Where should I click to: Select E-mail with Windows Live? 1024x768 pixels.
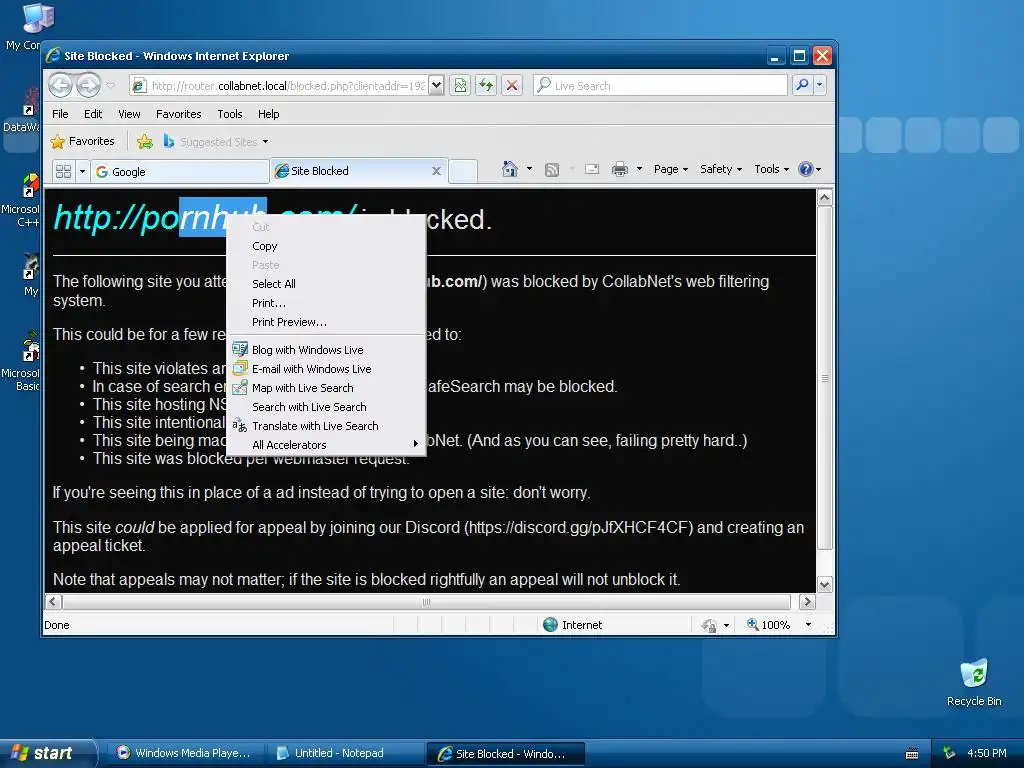(x=326, y=369)
